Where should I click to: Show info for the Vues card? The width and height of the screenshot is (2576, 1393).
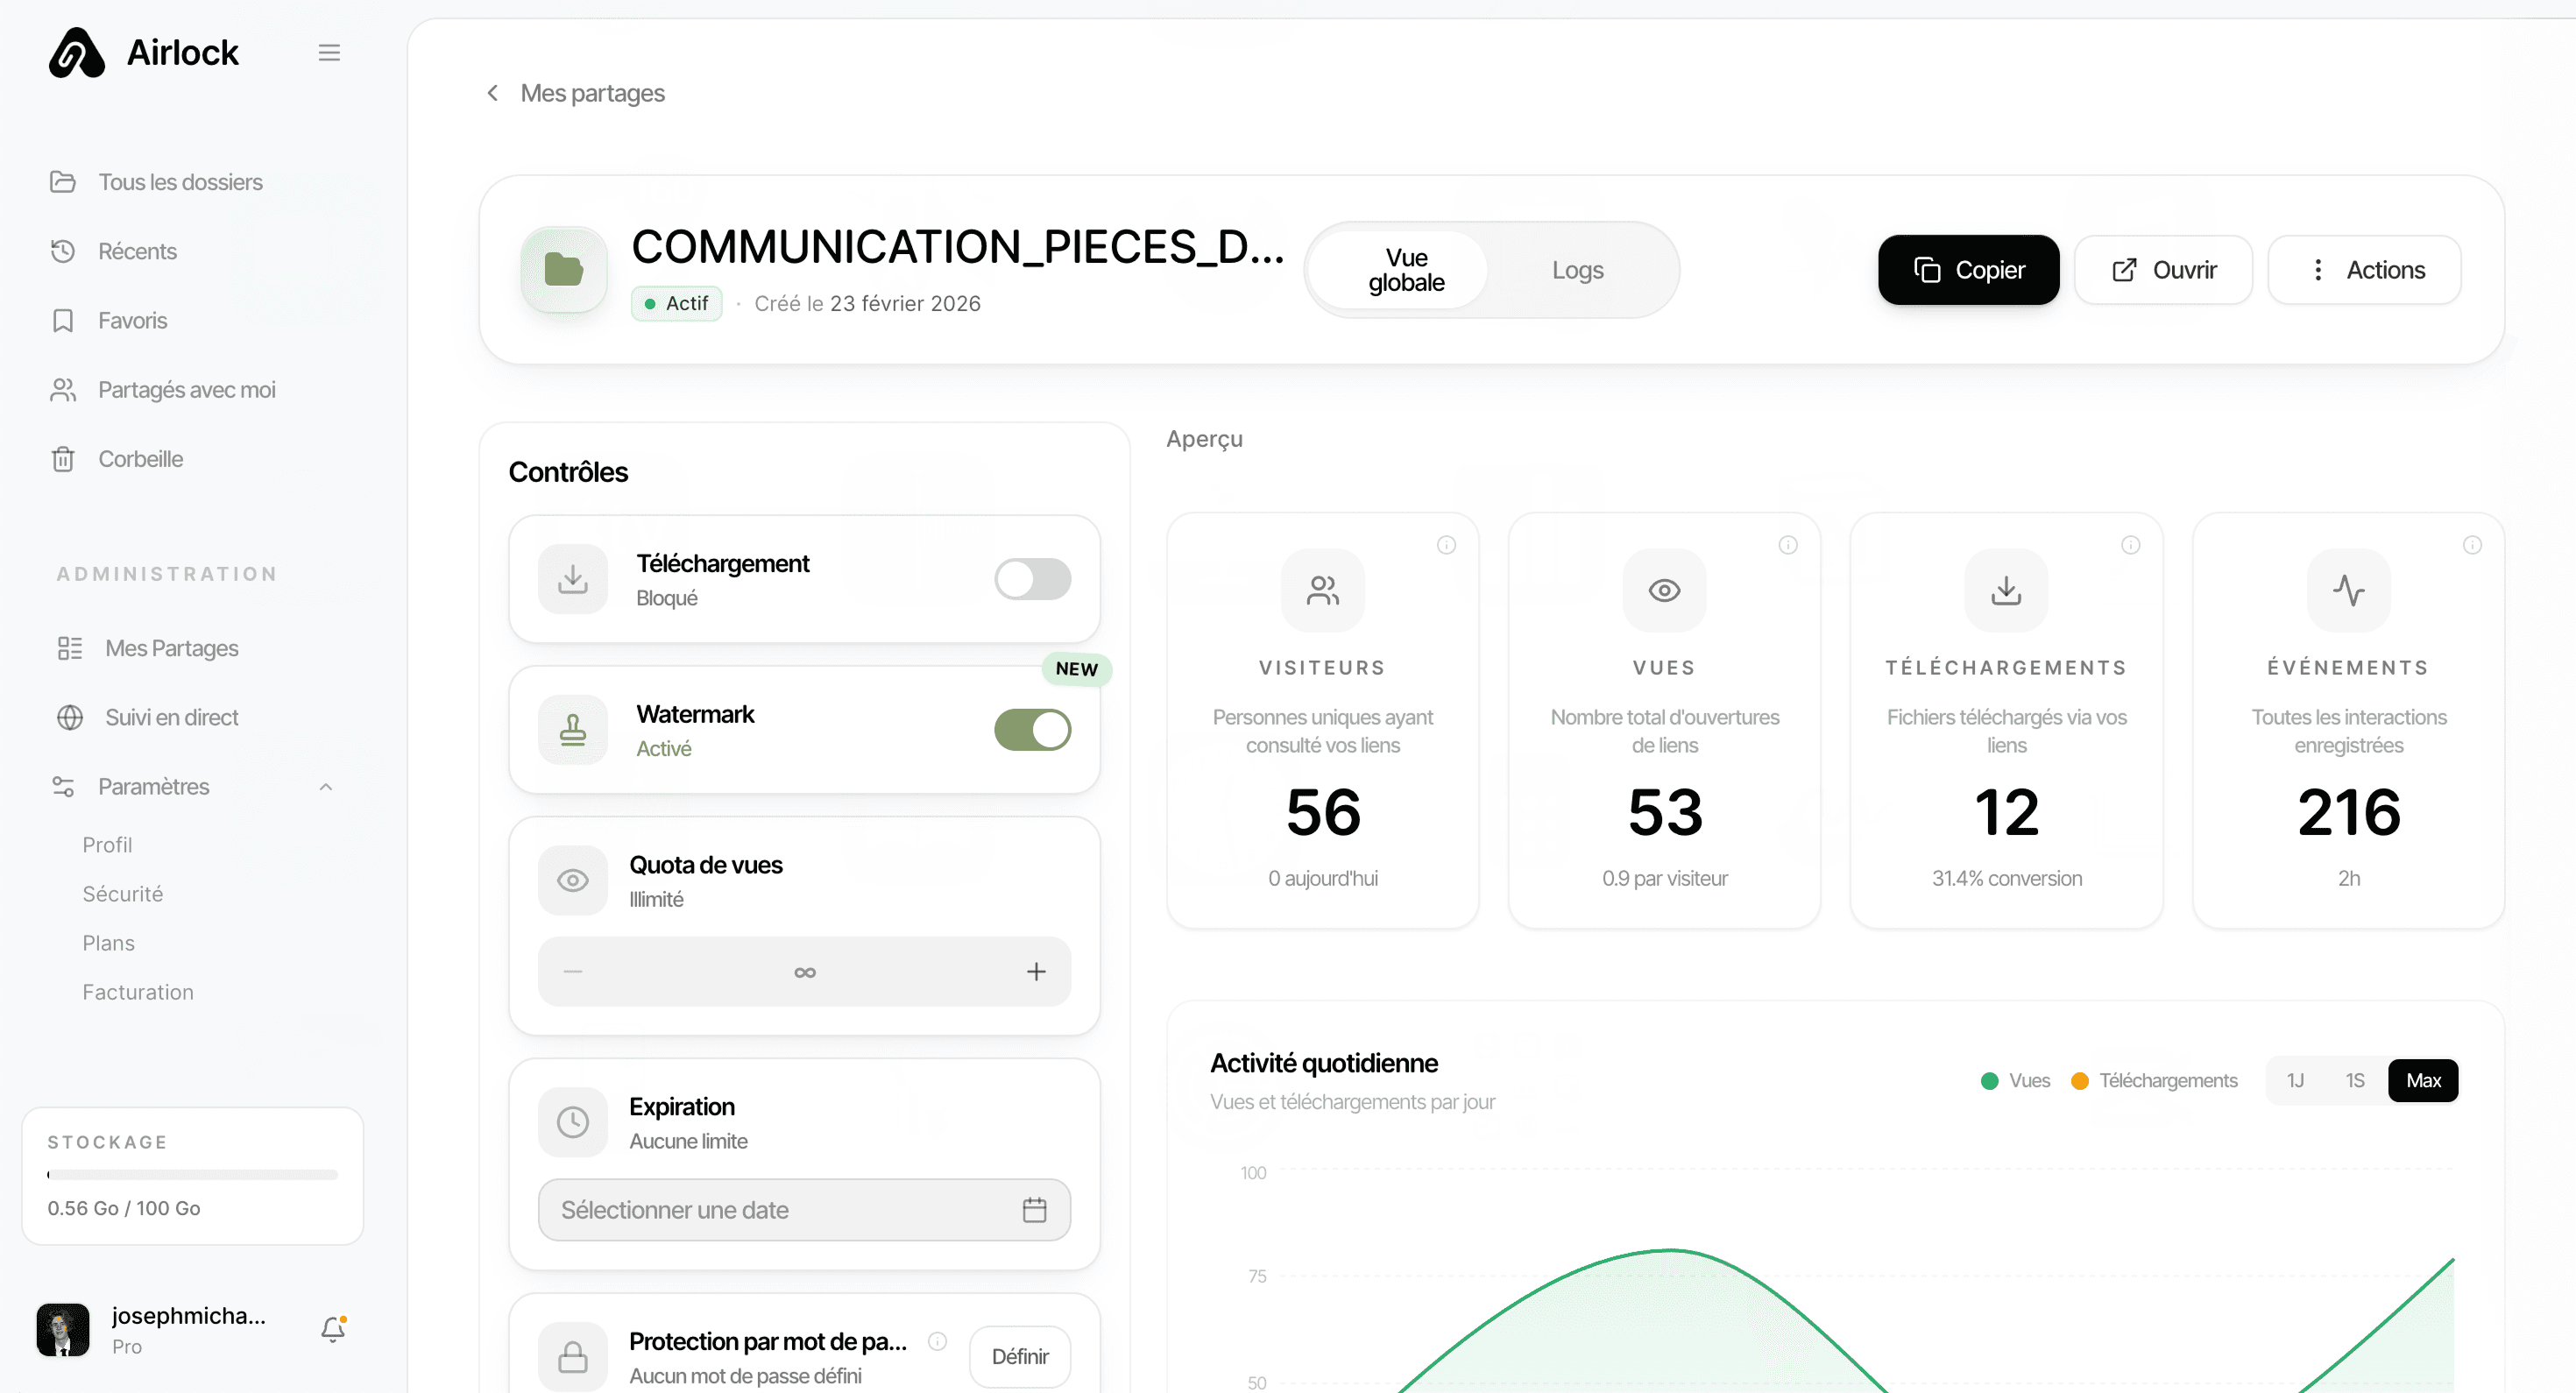pos(1789,545)
